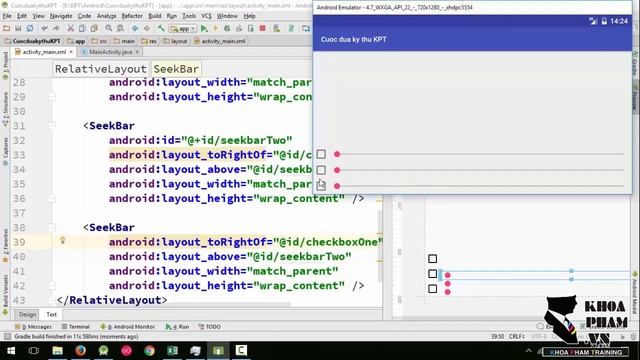
Task: Click the Cut scissors icon
Action: 71,28
